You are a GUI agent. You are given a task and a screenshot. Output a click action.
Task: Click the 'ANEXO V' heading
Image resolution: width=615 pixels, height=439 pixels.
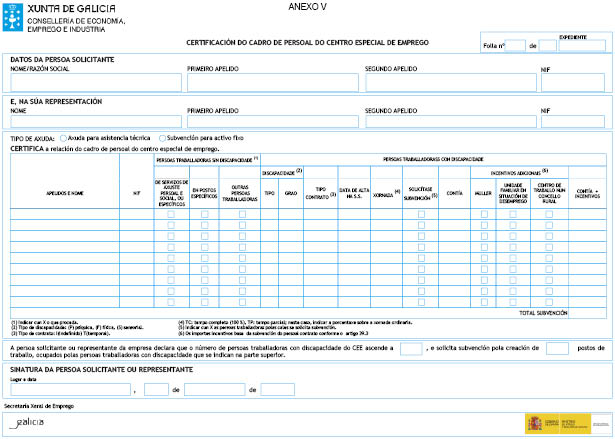coord(308,7)
